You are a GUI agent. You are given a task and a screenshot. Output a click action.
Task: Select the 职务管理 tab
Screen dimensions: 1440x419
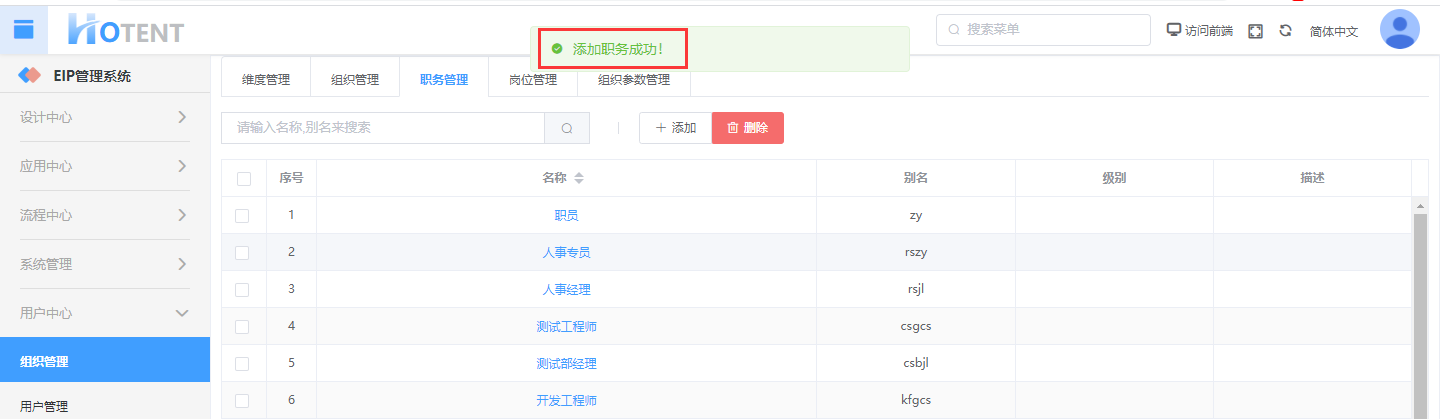[444, 79]
